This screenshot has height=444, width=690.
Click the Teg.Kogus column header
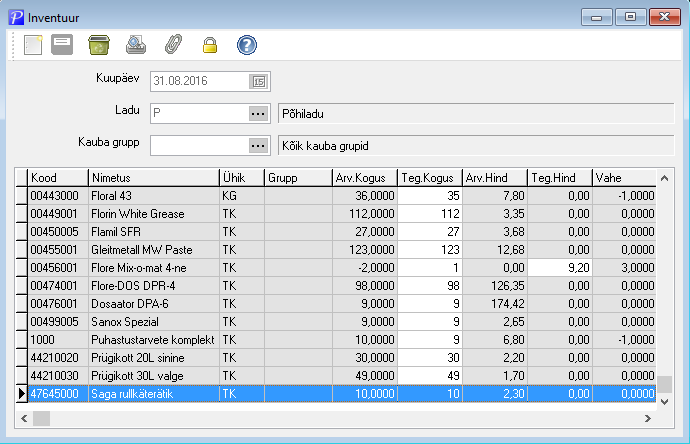430,178
